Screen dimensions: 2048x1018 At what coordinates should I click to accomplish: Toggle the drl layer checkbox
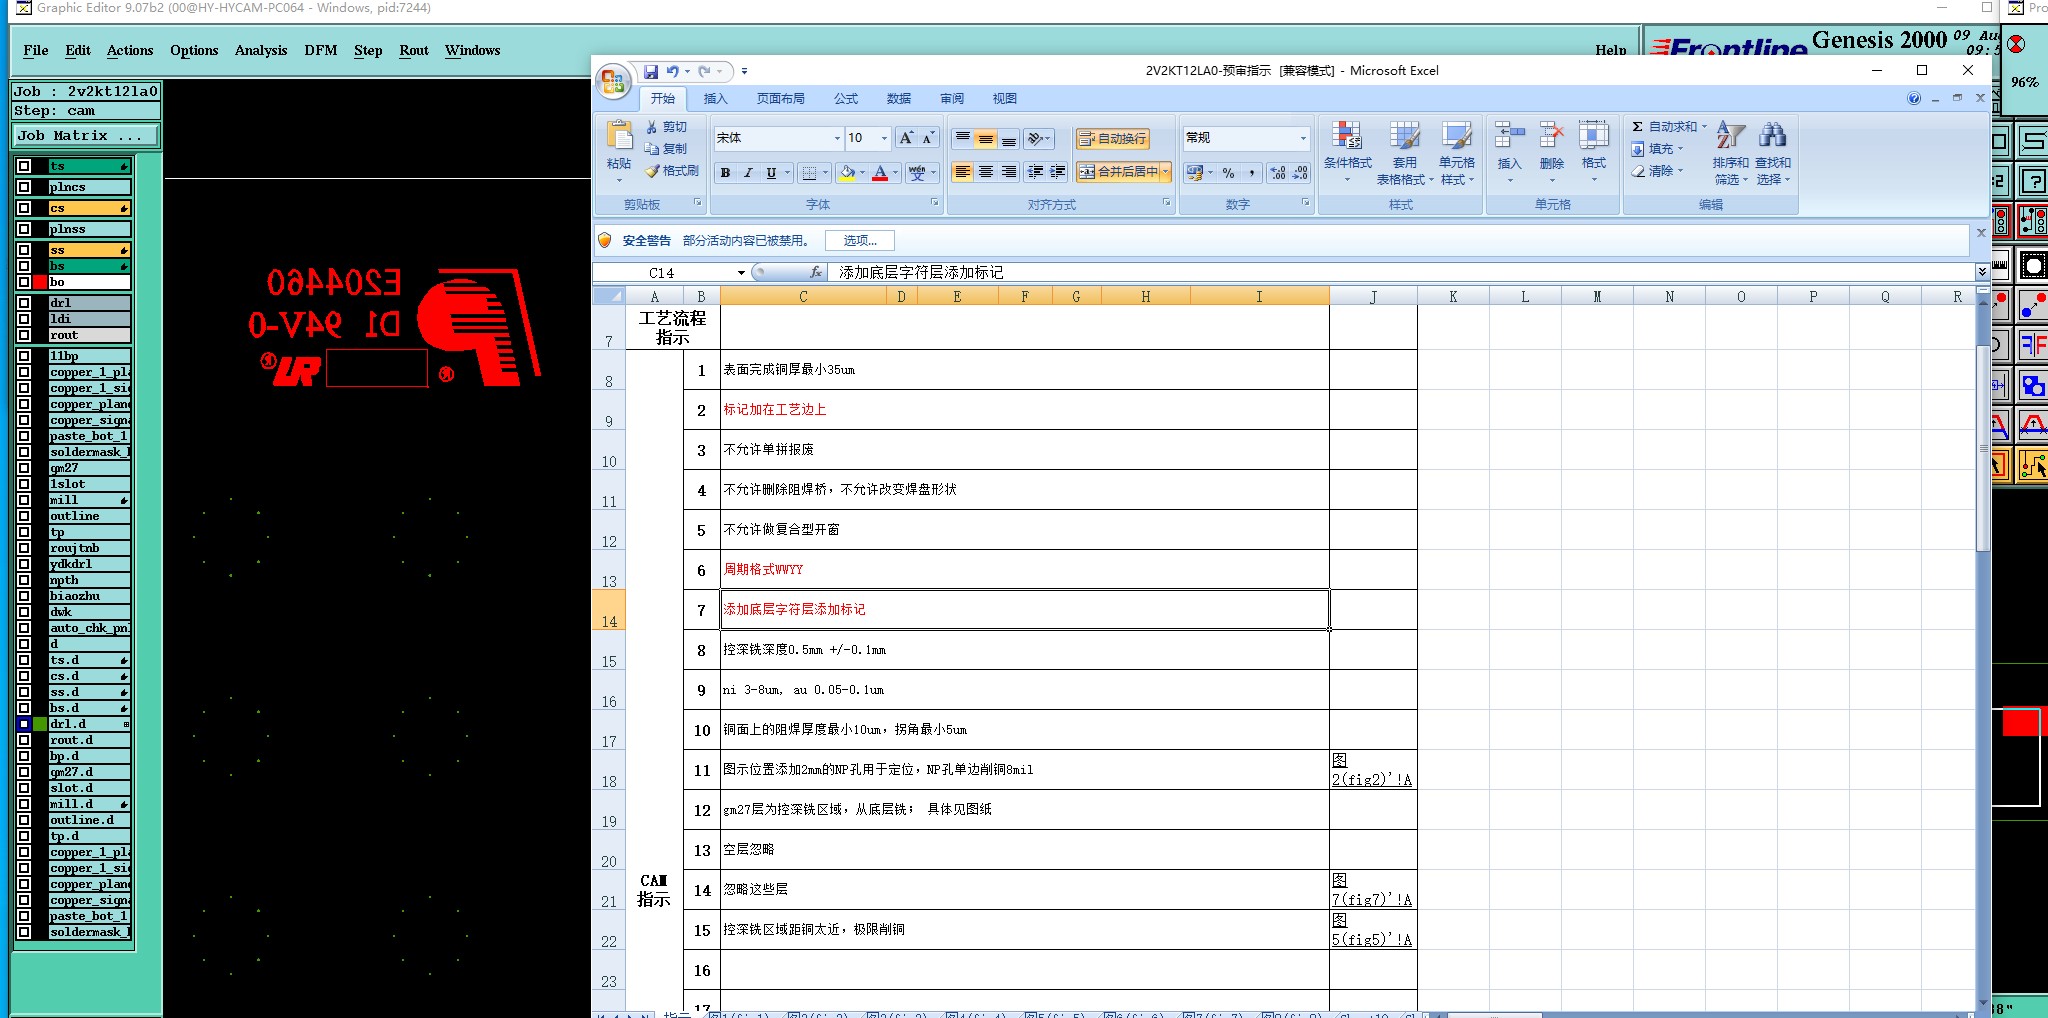point(24,303)
